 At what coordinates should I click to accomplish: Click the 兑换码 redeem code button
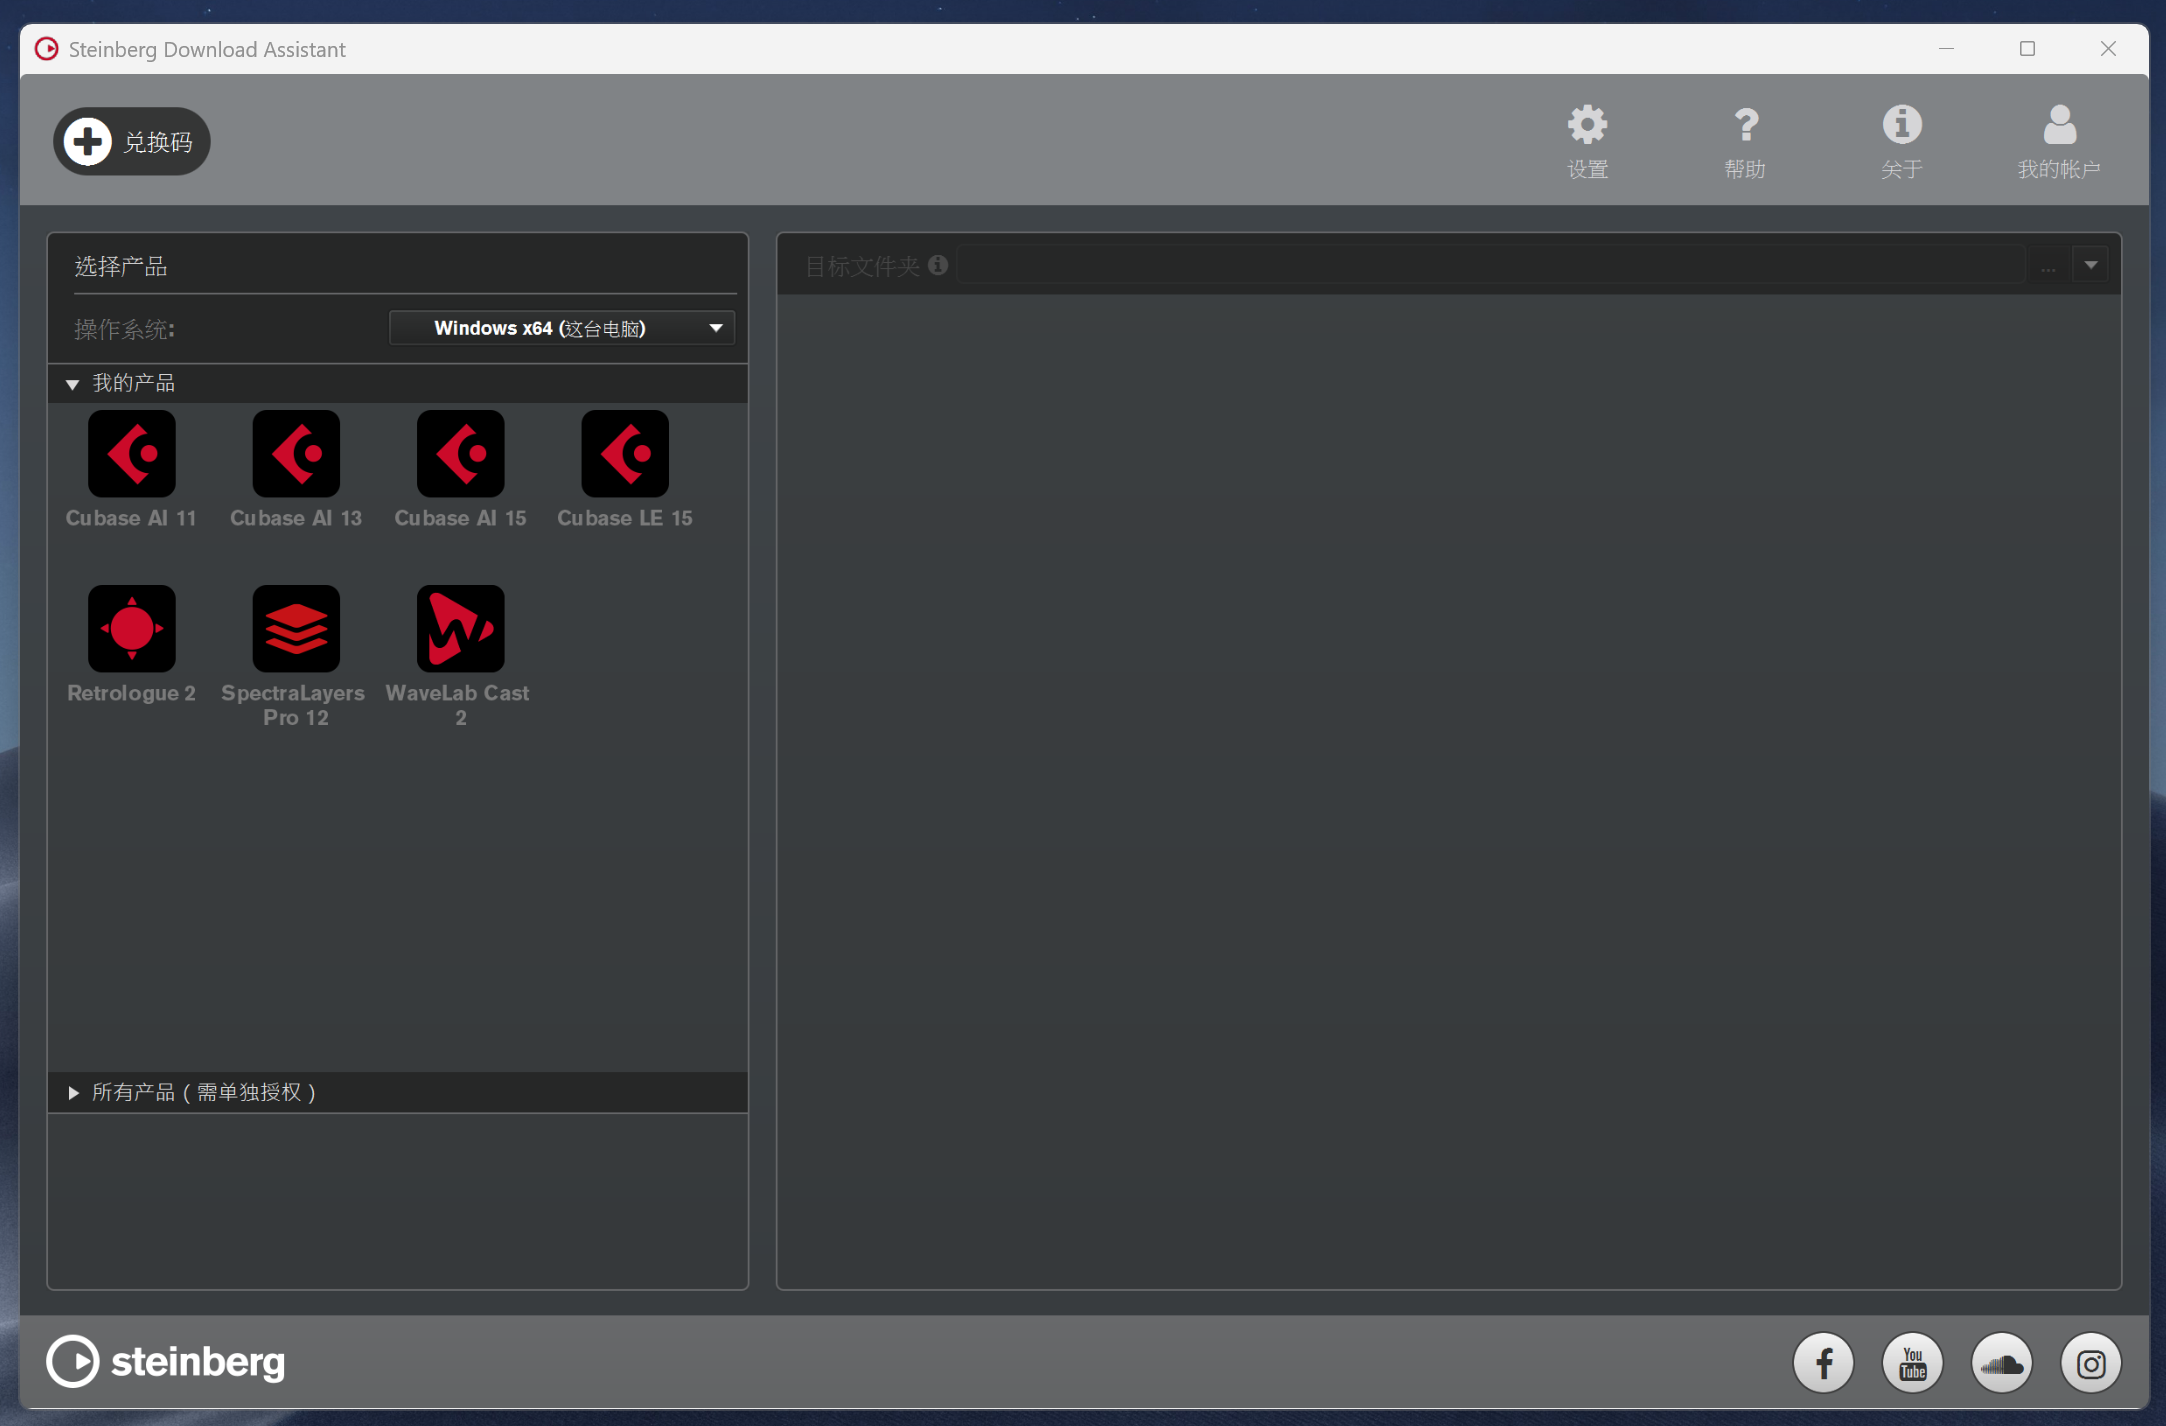point(131,141)
